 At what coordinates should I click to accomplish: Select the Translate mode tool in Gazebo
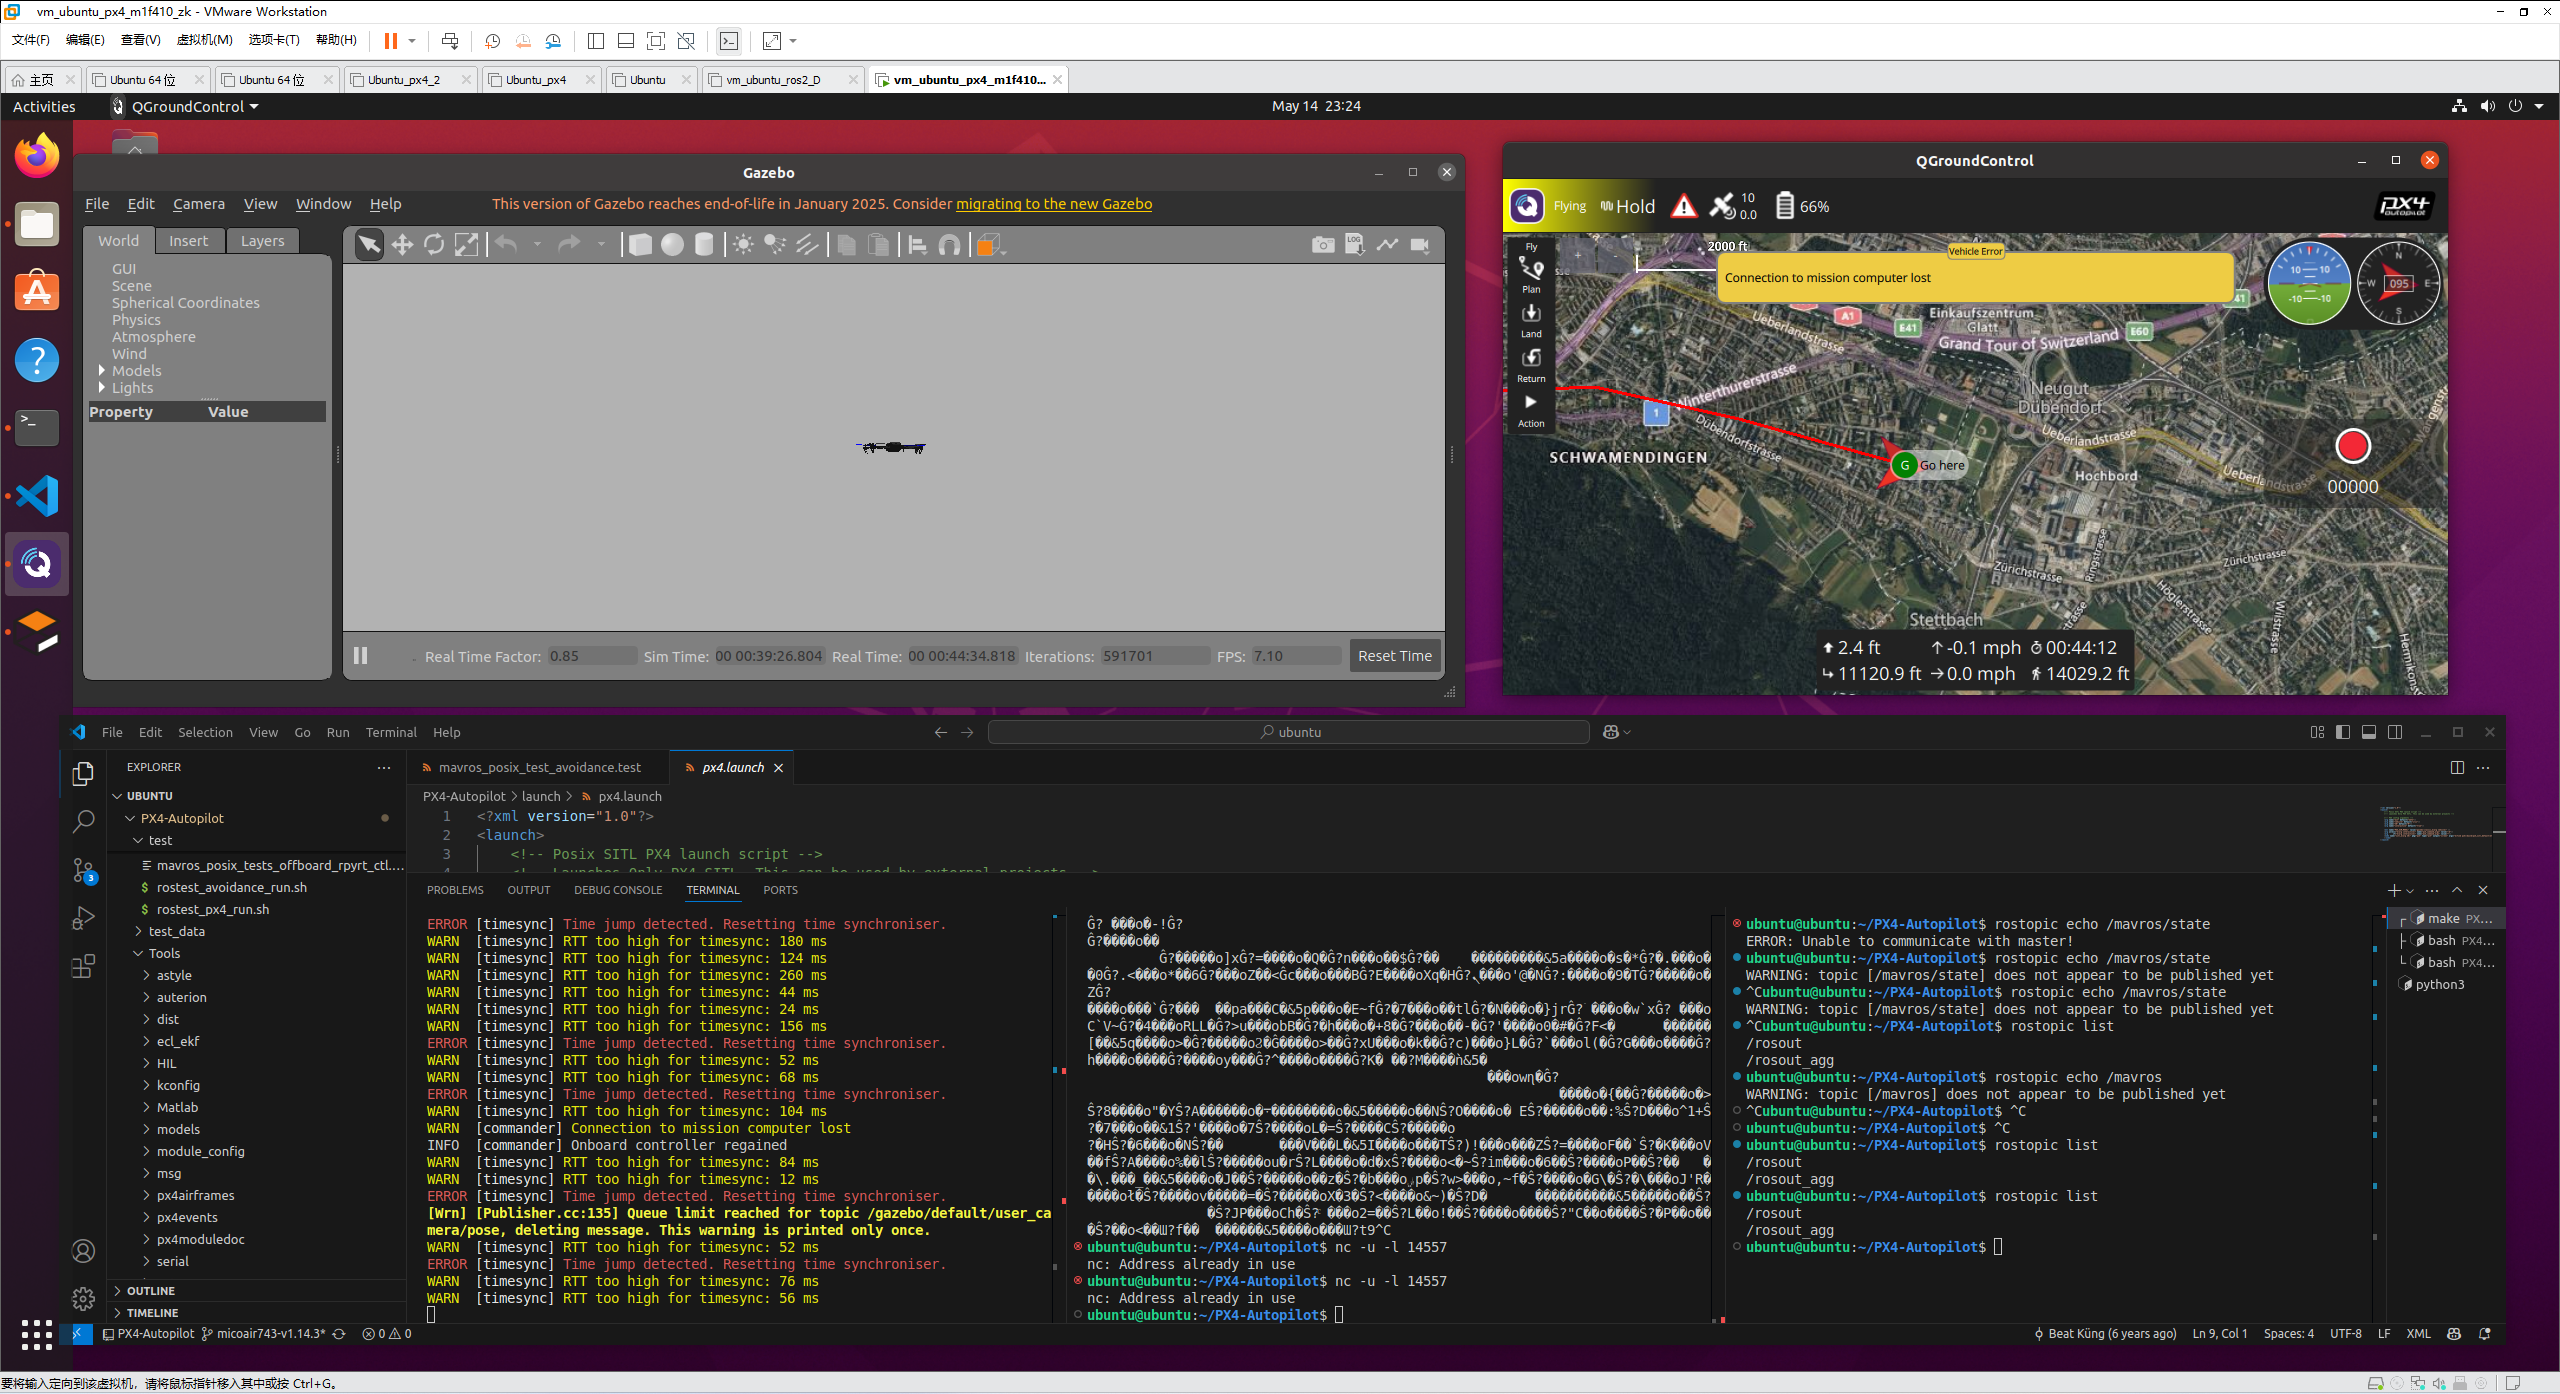pos(402,245)
